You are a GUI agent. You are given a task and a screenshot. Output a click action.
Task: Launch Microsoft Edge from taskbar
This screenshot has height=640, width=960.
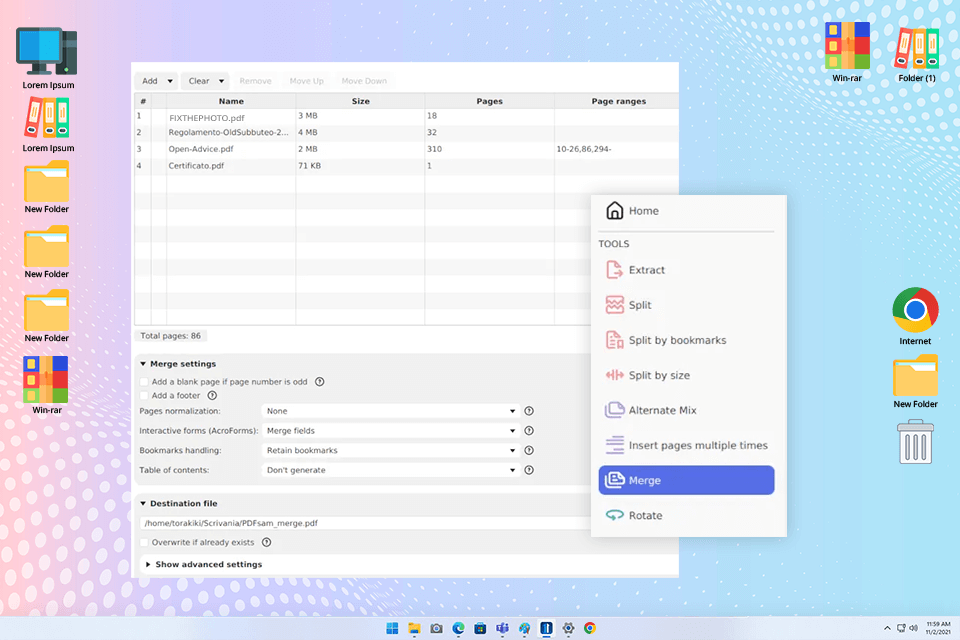pos(458,628)
